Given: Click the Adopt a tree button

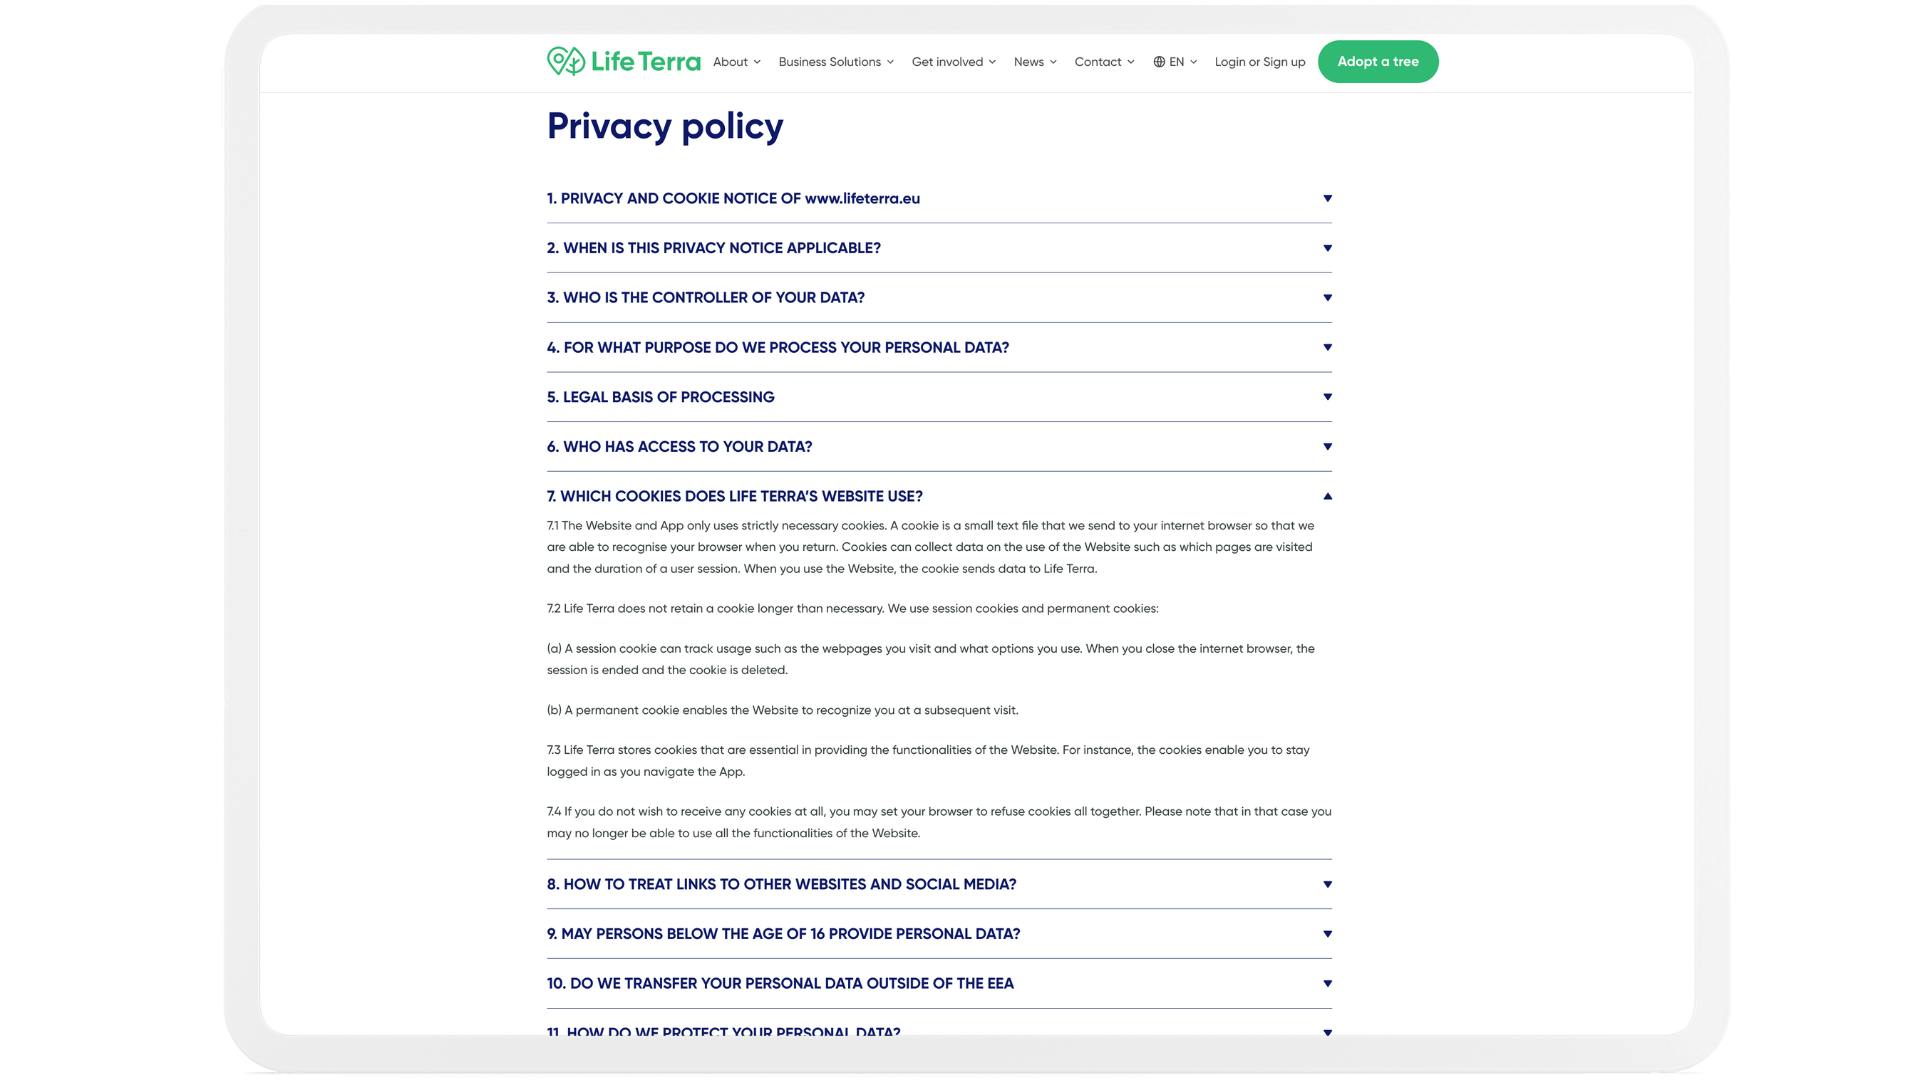Looking at the screenshot, I should [x=1378, y=61].
